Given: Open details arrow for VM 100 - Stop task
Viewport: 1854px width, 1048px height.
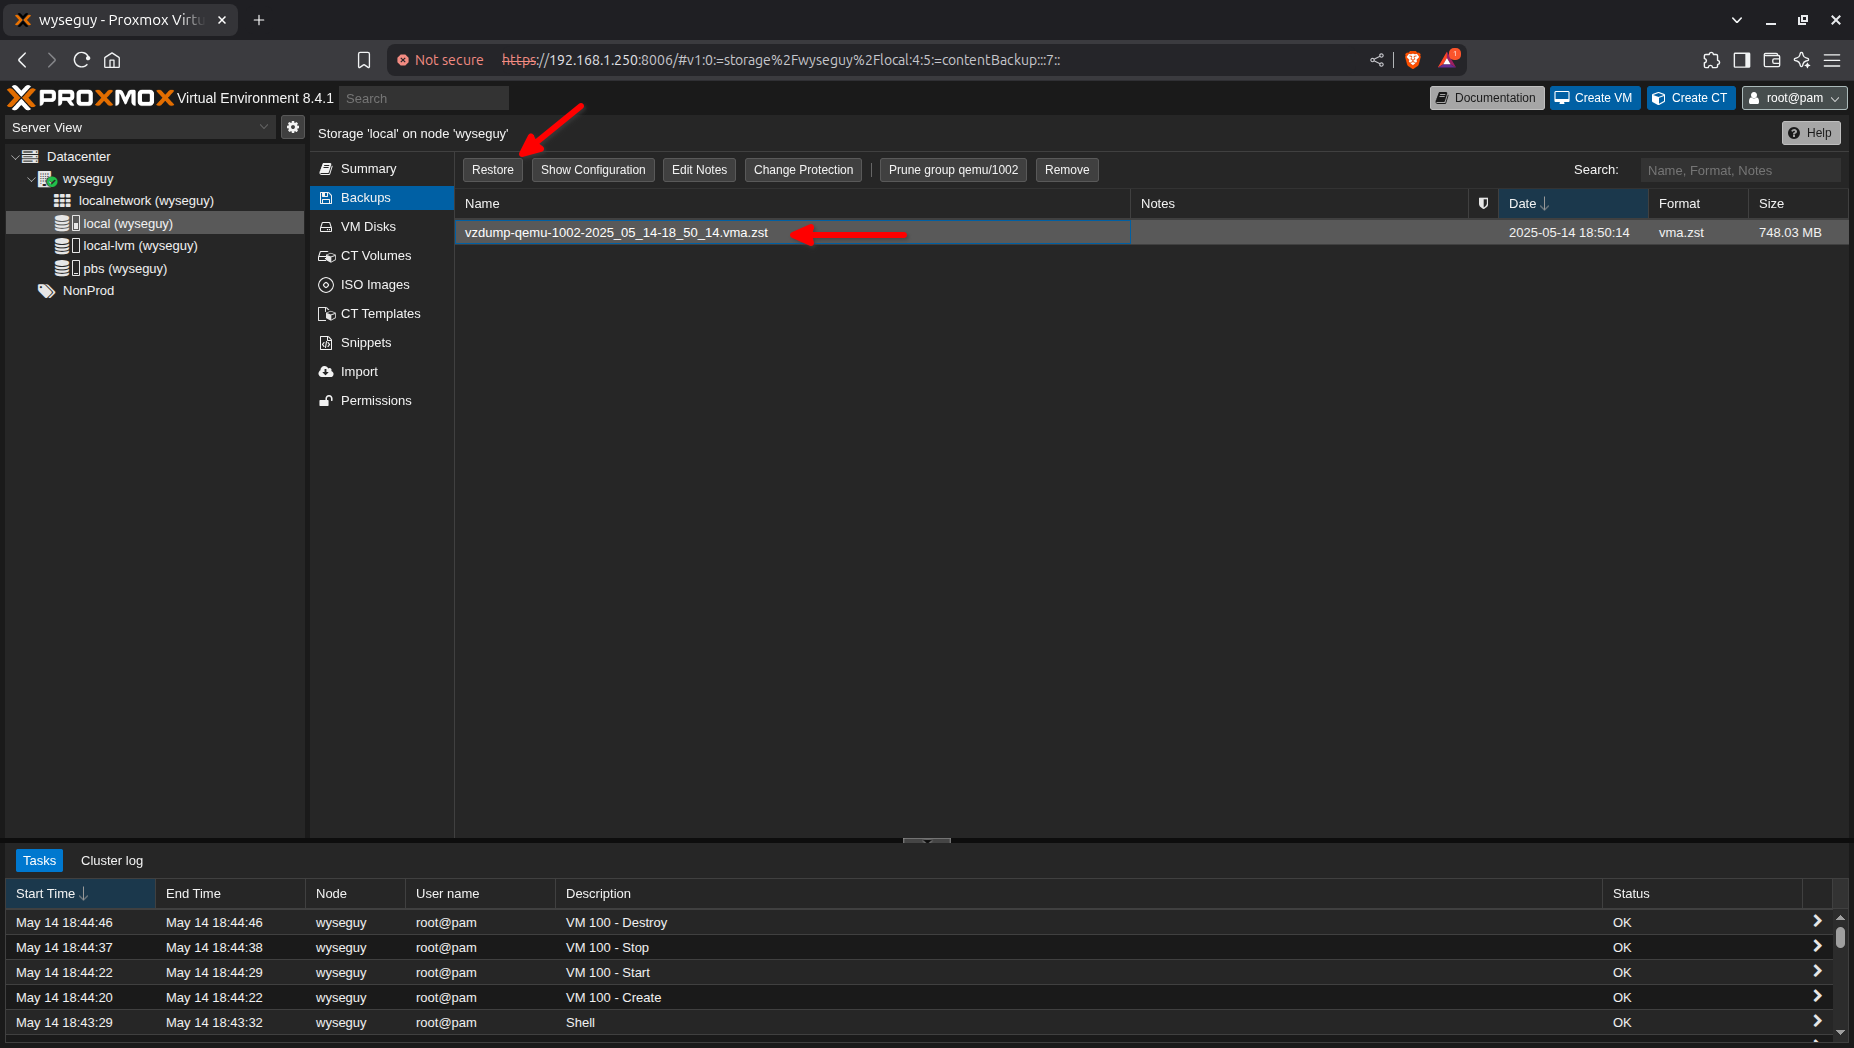Looking at the screenshot, I should tap(1817, 946).
